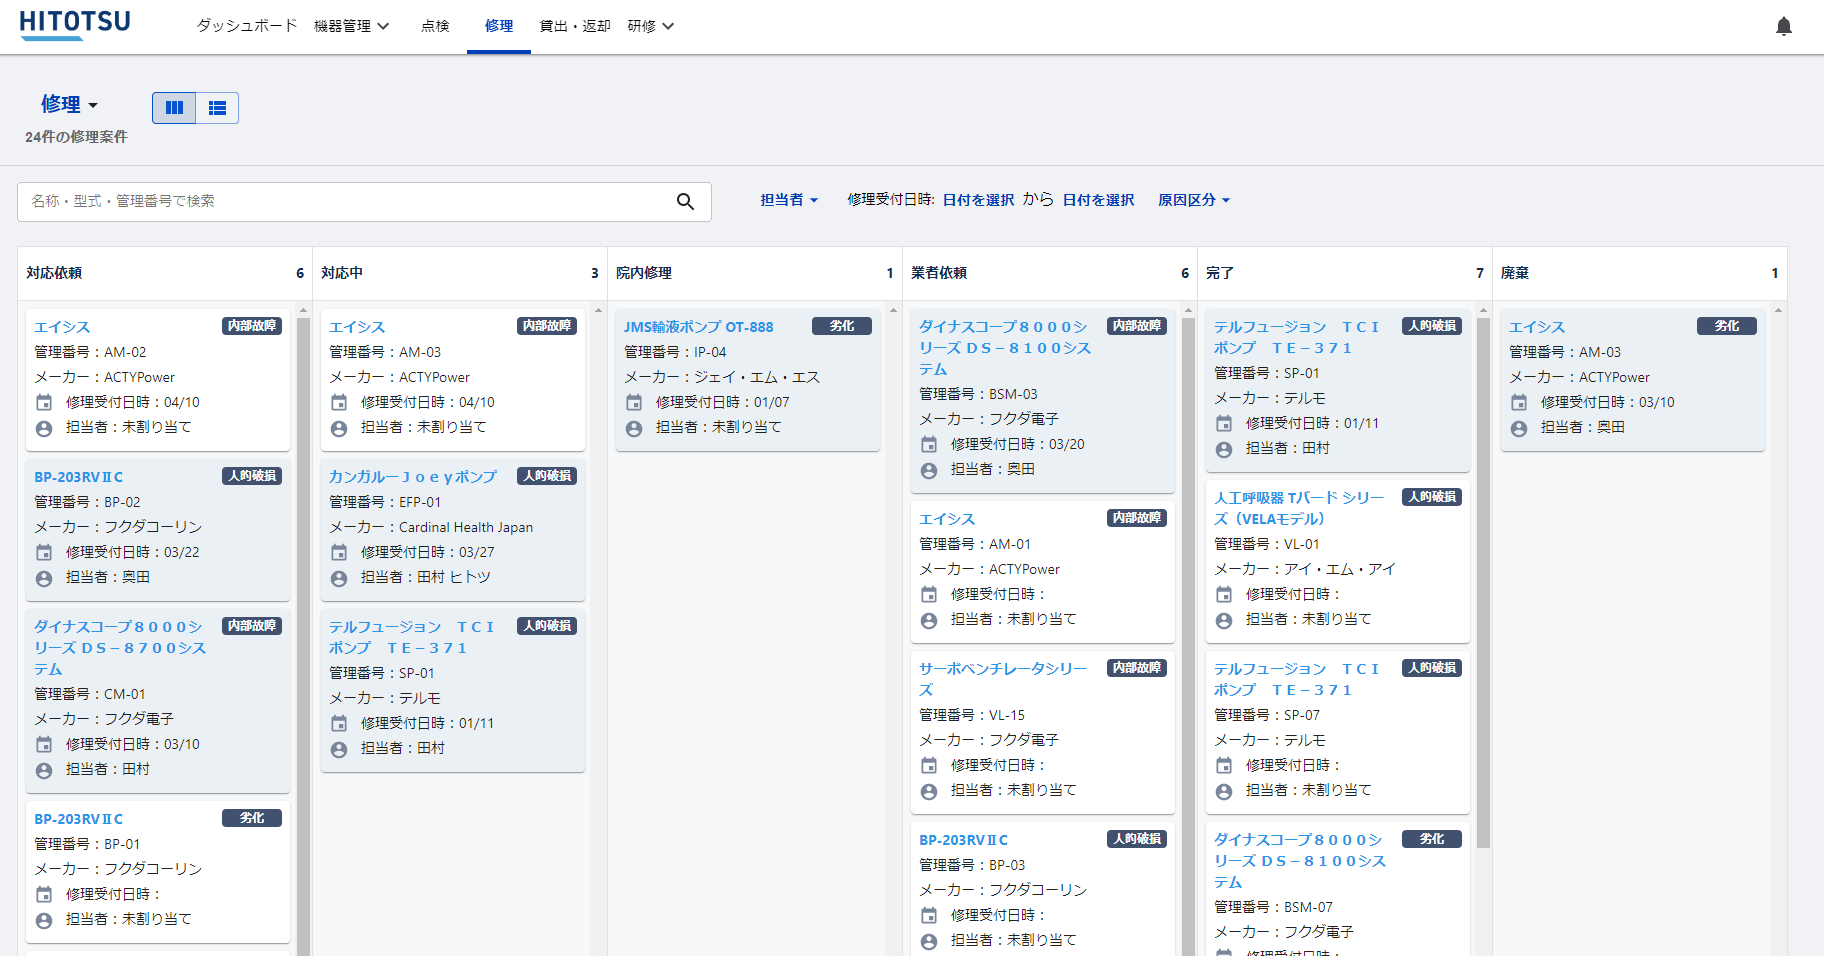This screenshot has height=956, width=1824.
Task: Click the 廃棄 column header
Action: [x=1640, y=273]
